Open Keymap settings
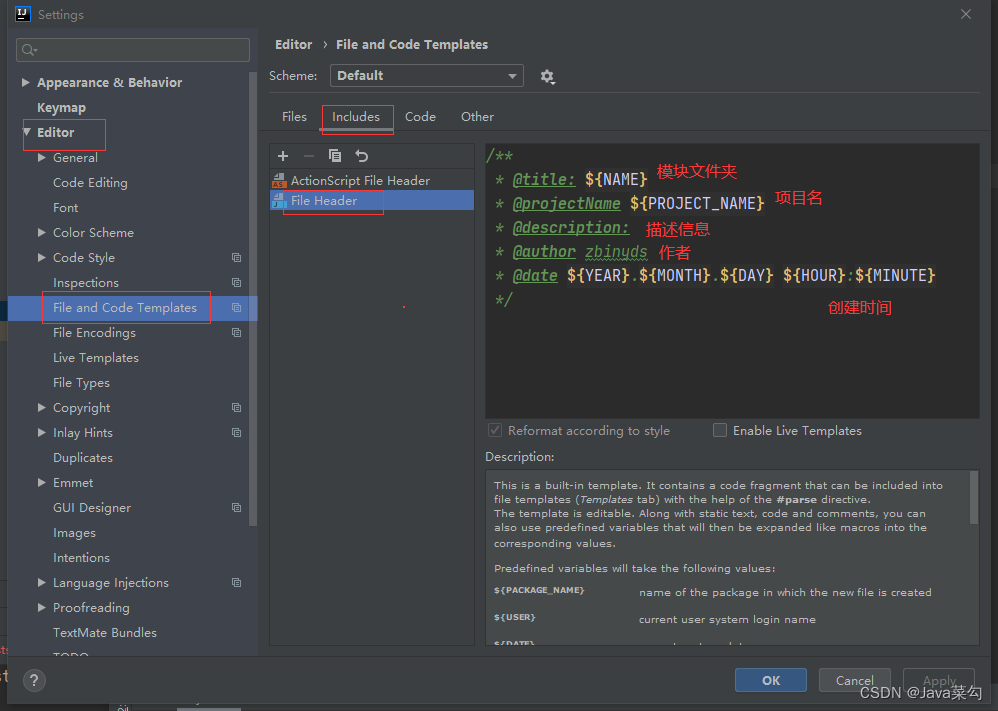 pos(61,108)
